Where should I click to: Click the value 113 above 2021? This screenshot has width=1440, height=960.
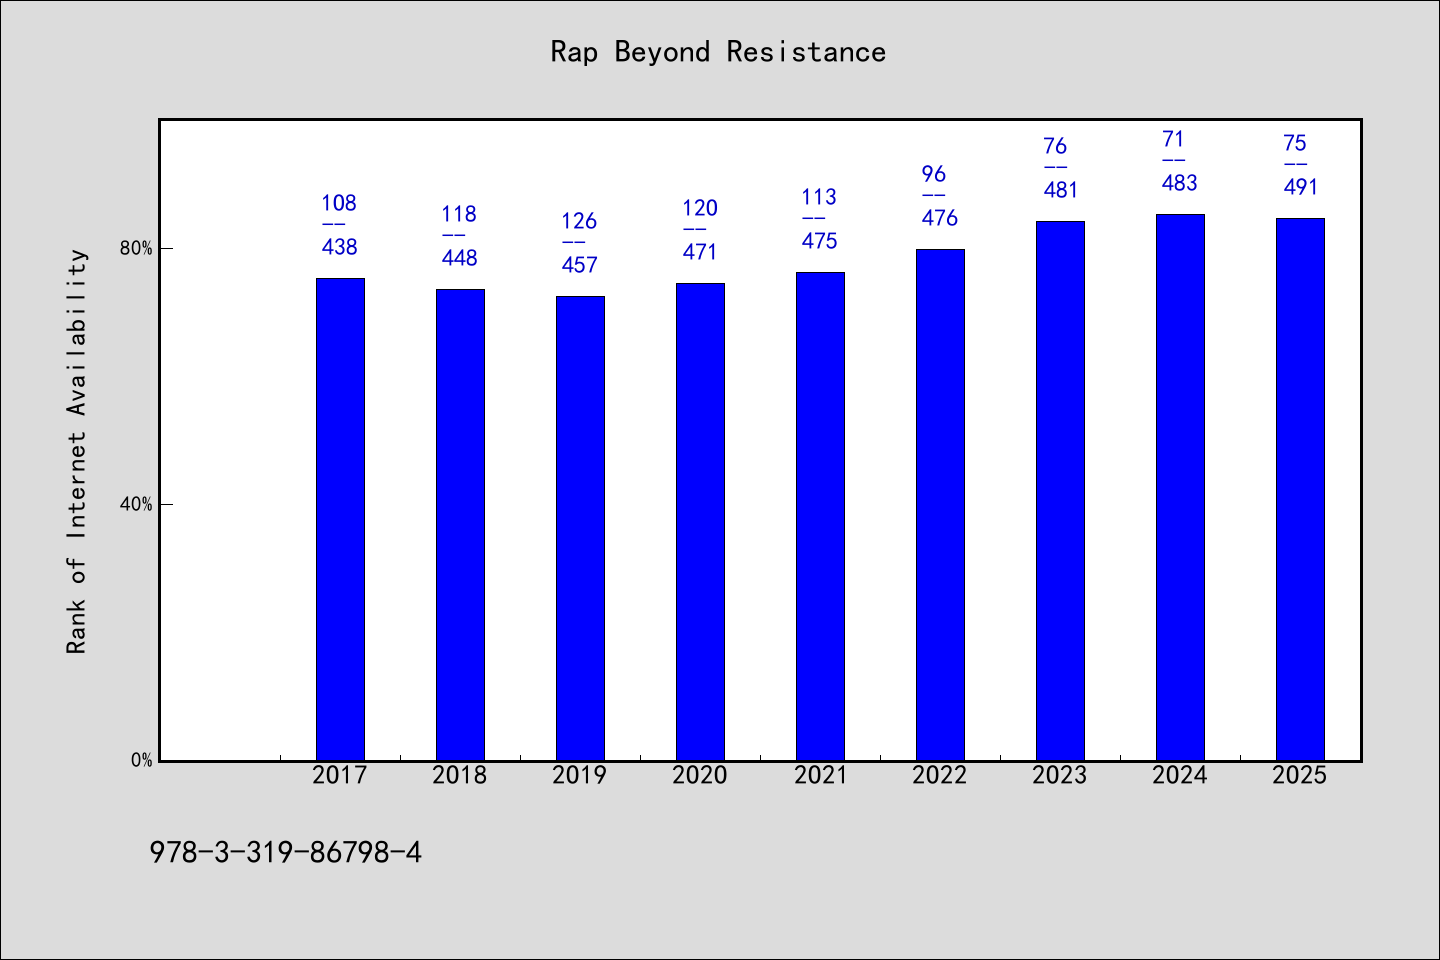(819, 197)
